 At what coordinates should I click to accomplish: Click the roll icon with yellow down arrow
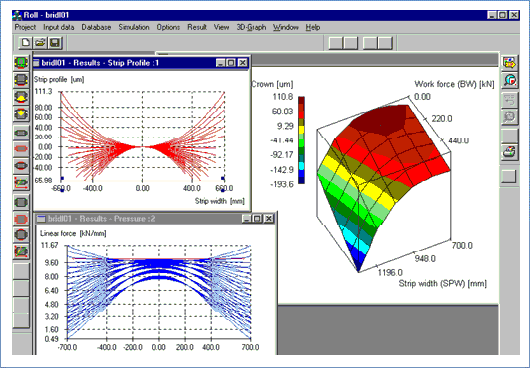point(21,114)
